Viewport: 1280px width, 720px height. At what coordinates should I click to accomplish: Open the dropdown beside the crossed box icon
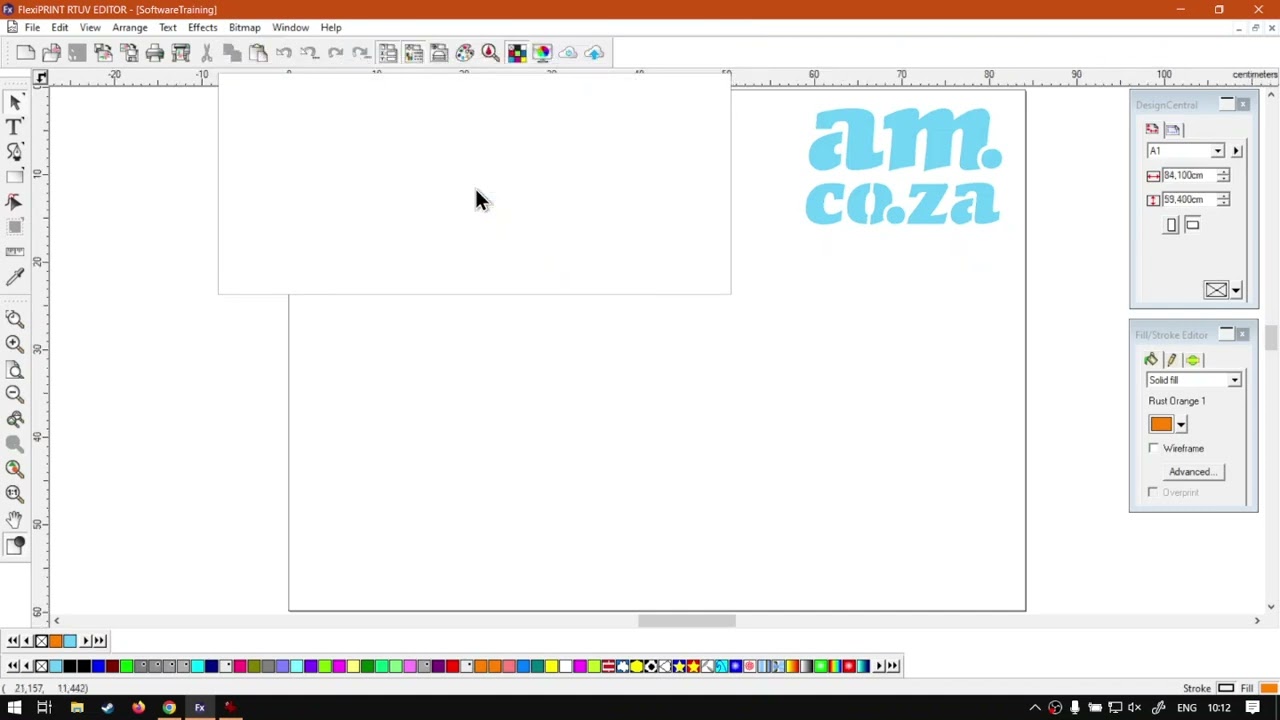pos(1236,290)
